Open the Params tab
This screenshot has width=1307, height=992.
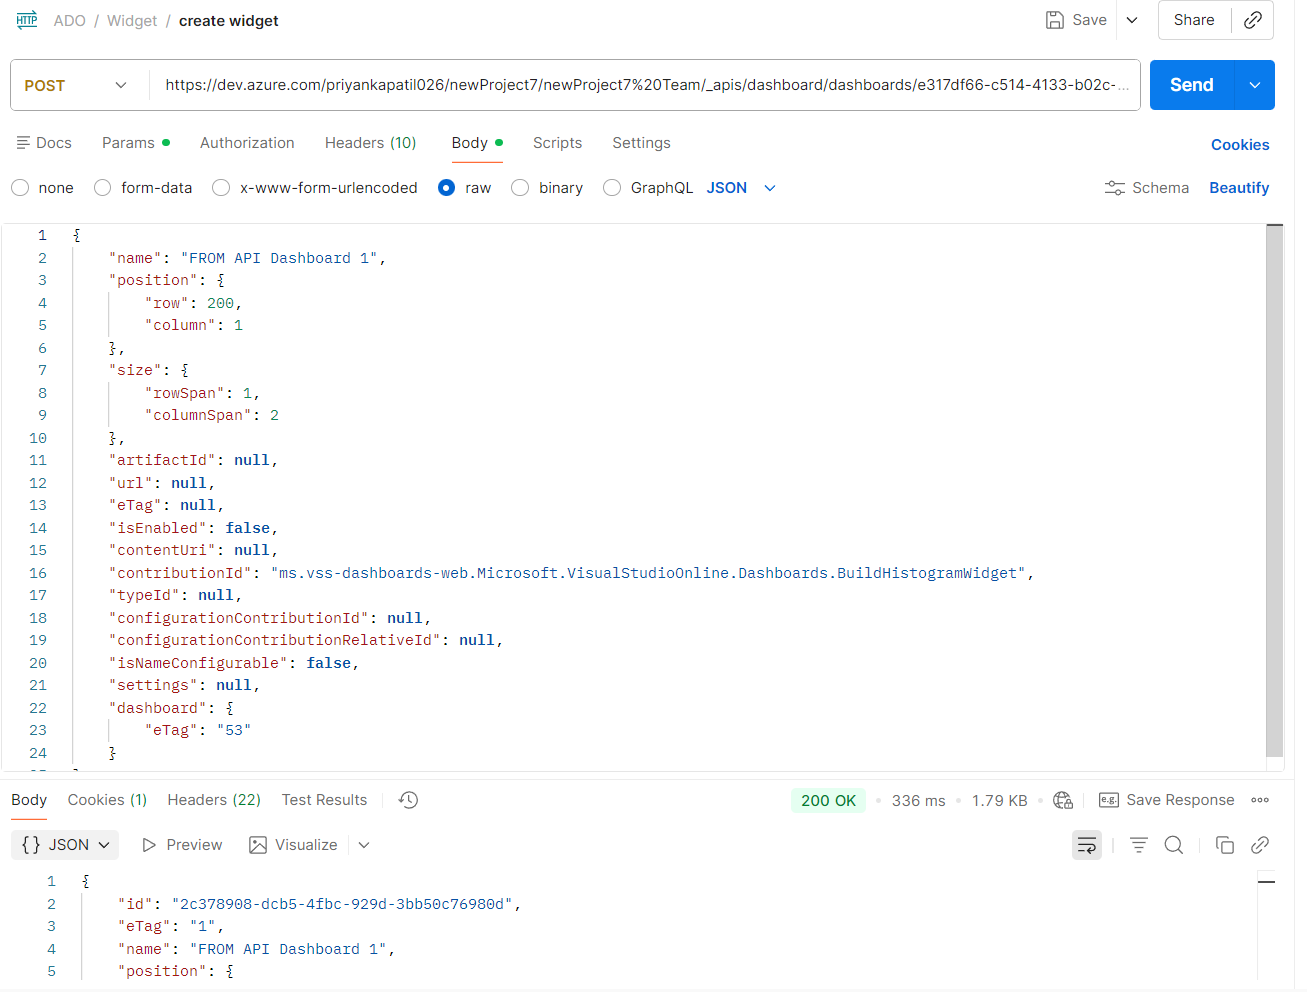135,143
